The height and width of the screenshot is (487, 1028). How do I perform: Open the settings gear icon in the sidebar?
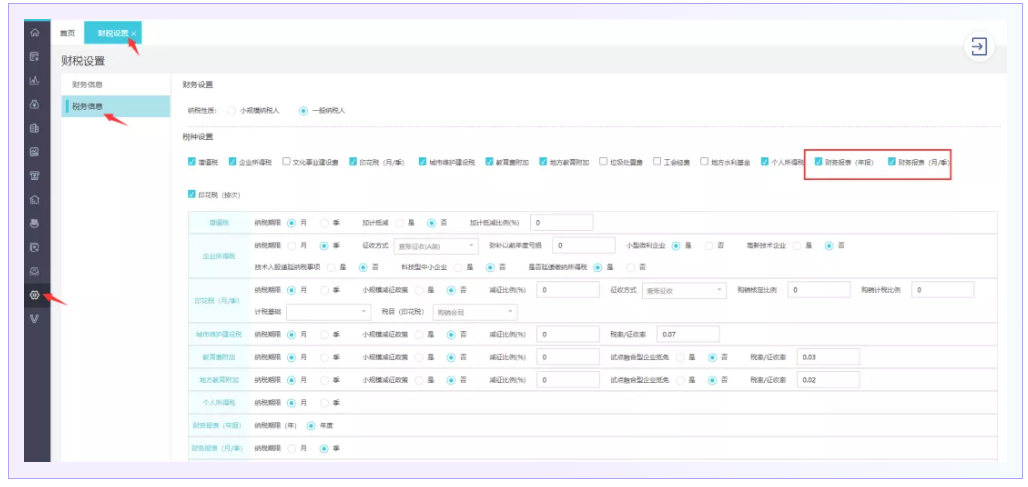click(35, 295)
